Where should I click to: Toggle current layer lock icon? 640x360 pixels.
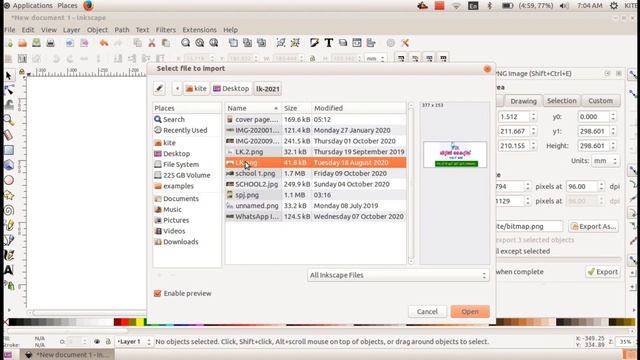108,342
